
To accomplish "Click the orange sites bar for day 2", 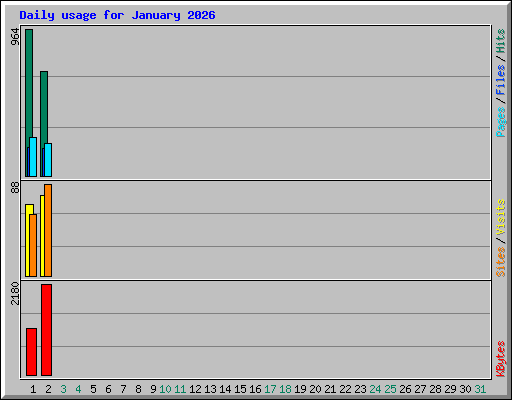I will tap(48, 230).
